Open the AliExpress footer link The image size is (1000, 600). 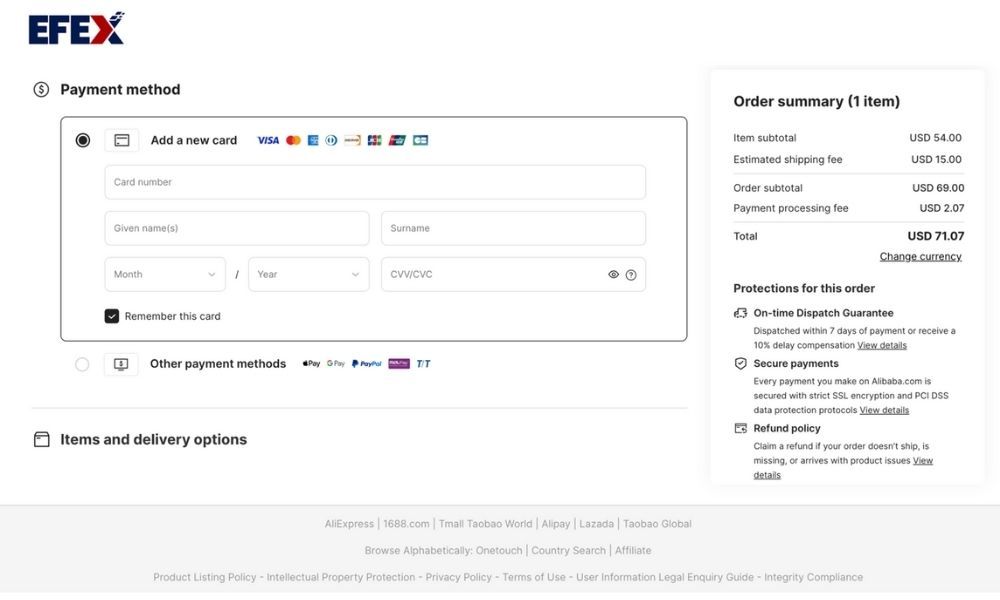coord(349,524)
